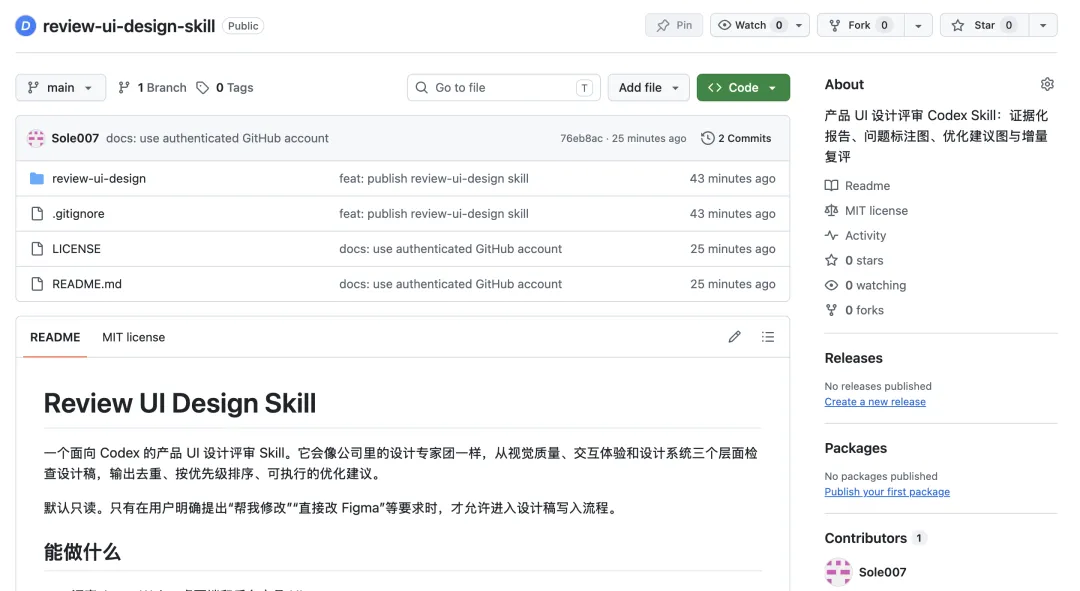Viewport: 1080px width, 591px height.
Task: Open the About settings gear icon
Action: pos(1047,84)
